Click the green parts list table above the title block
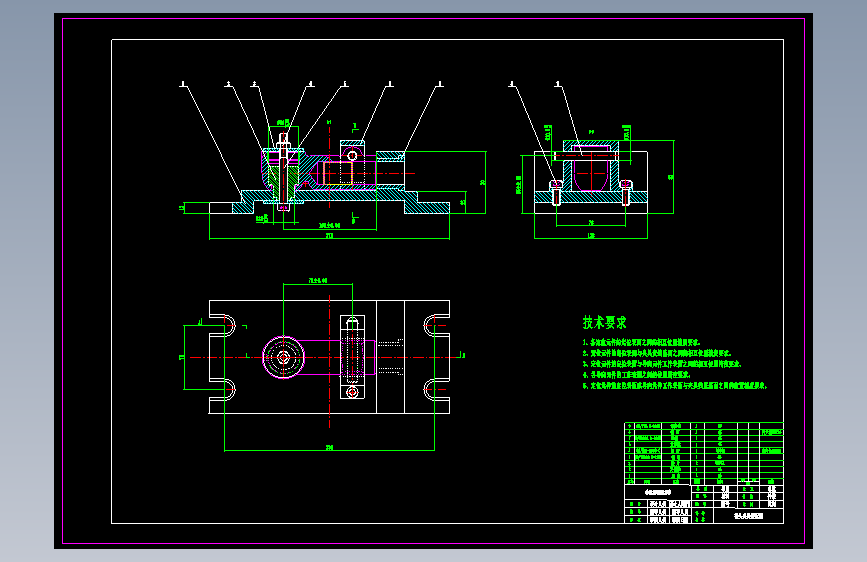The width and height of the screenshot is (867, 562). (704, 454)
